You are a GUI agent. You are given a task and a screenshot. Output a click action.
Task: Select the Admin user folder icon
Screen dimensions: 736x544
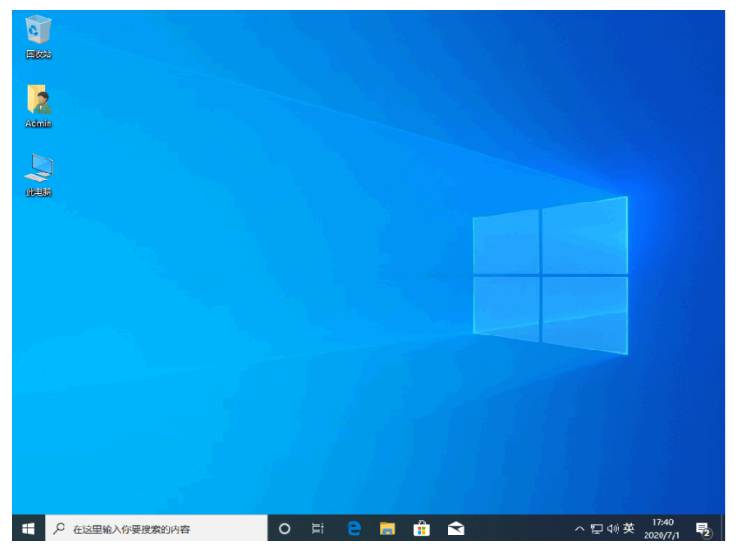pyautogui.click(x=38, y=101)
